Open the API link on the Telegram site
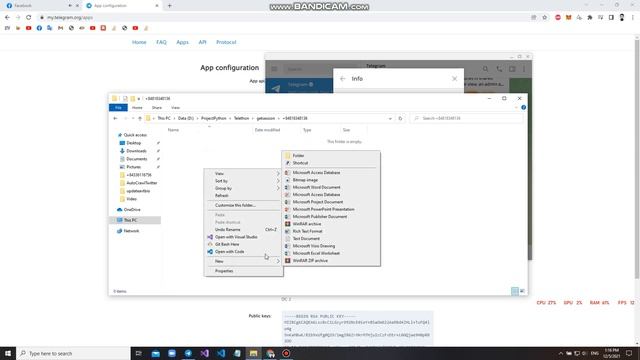 point(202,42)
